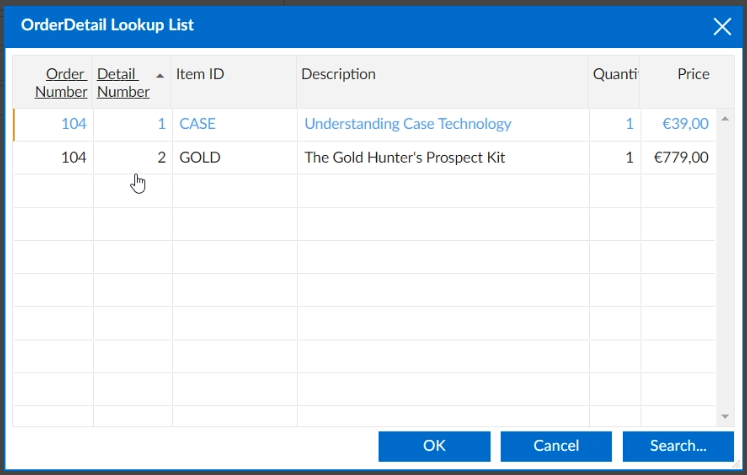The height and width of the screenshot is (475, 747).
Task: Close the OrderDetail Lookup List dialog
Action: (x=722, y=26)
